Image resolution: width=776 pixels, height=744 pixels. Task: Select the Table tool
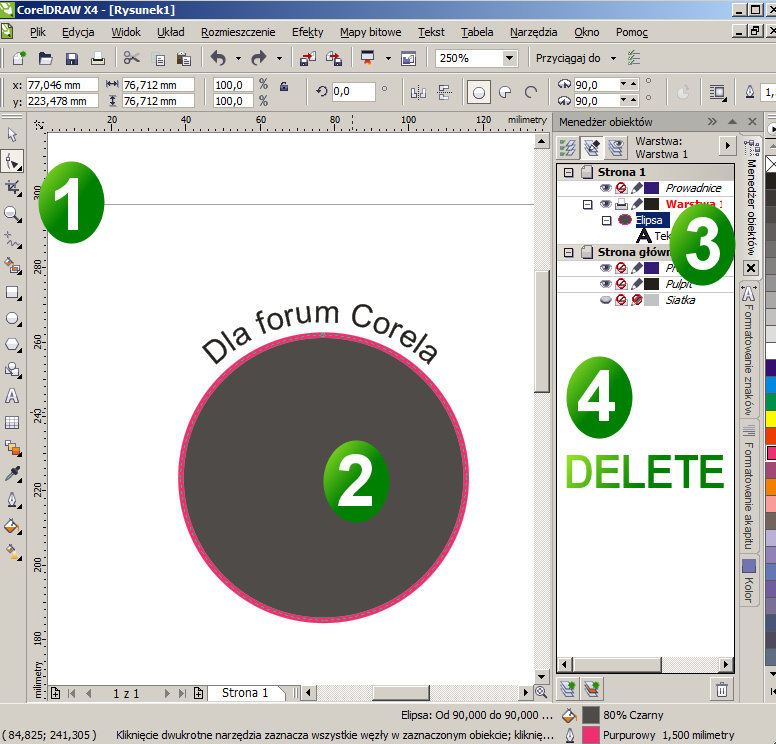[x=13, y=422]
